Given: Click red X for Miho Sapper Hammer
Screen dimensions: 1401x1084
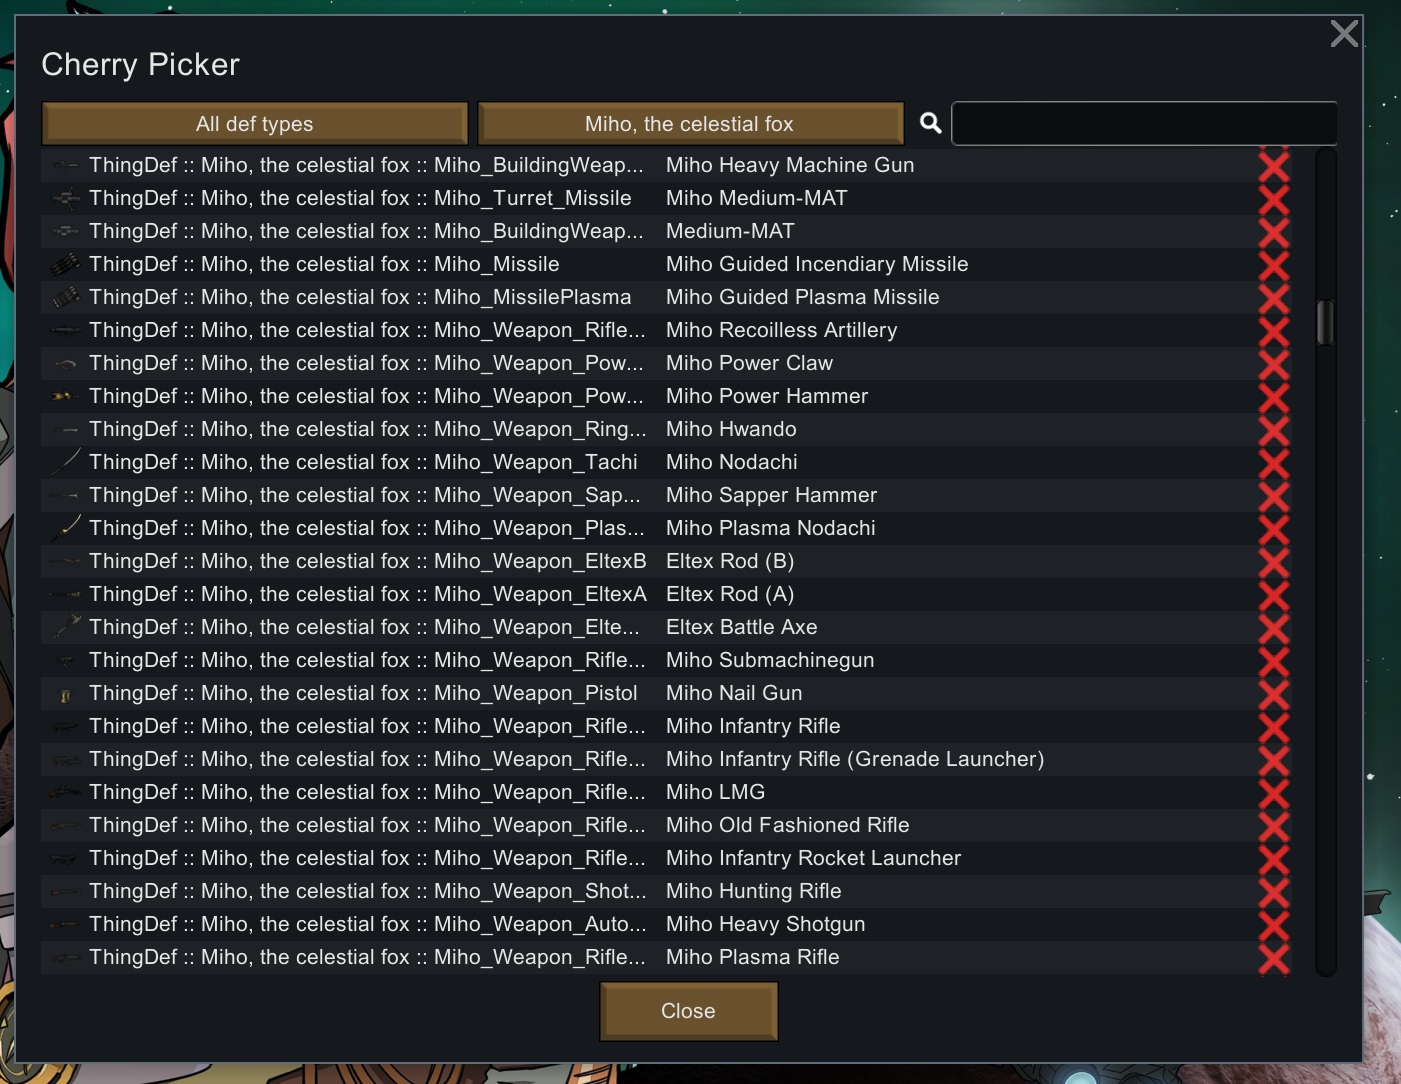Looking at the screenshot, I should pos(1273,495).
